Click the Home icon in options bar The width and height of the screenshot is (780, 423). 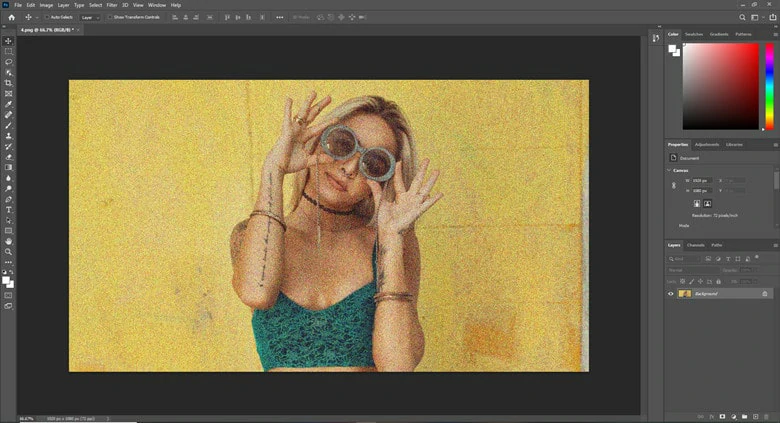[x=11, y=17]
